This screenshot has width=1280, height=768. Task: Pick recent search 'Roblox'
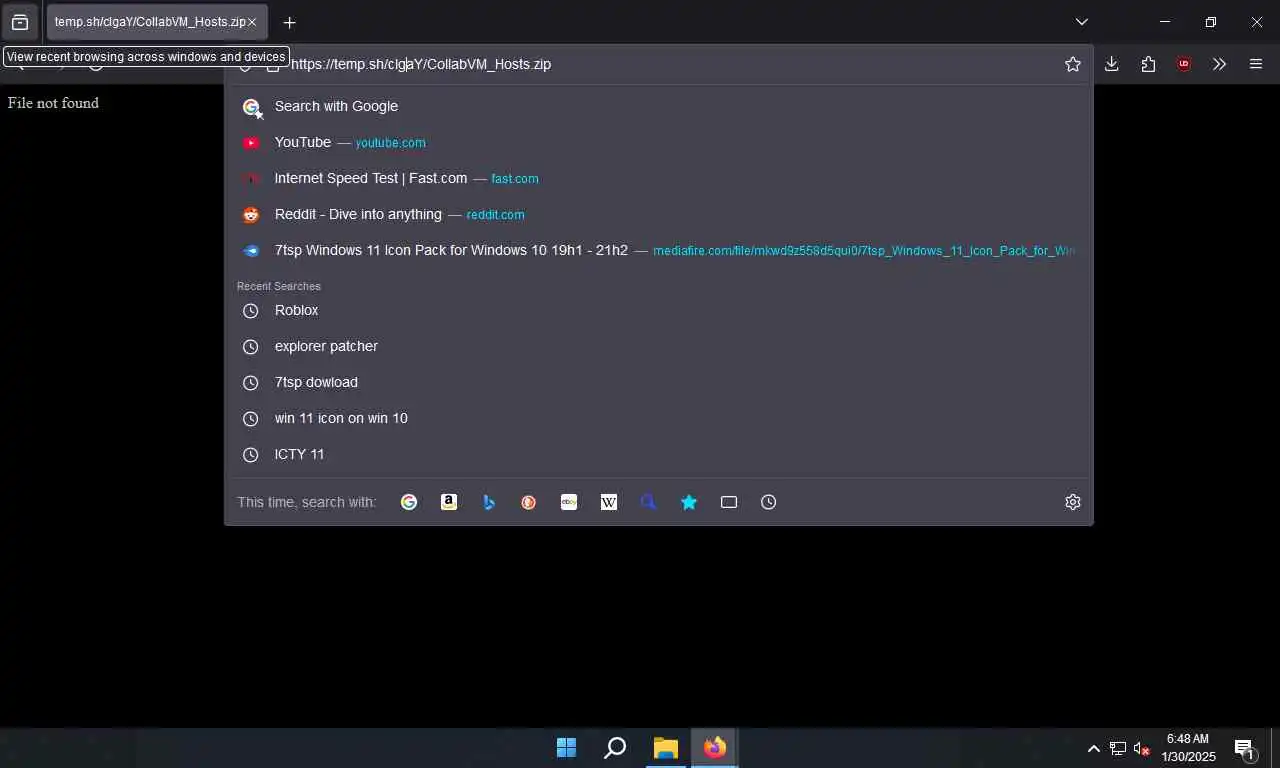pos(659,310)
